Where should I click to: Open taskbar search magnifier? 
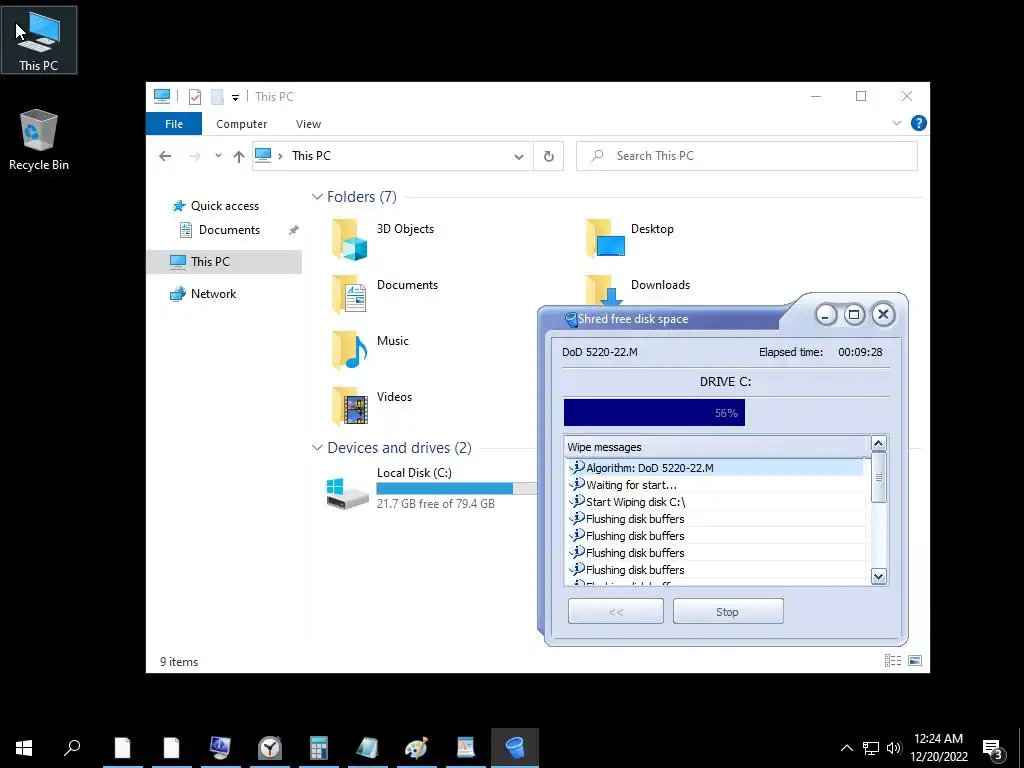click(72, 748)
